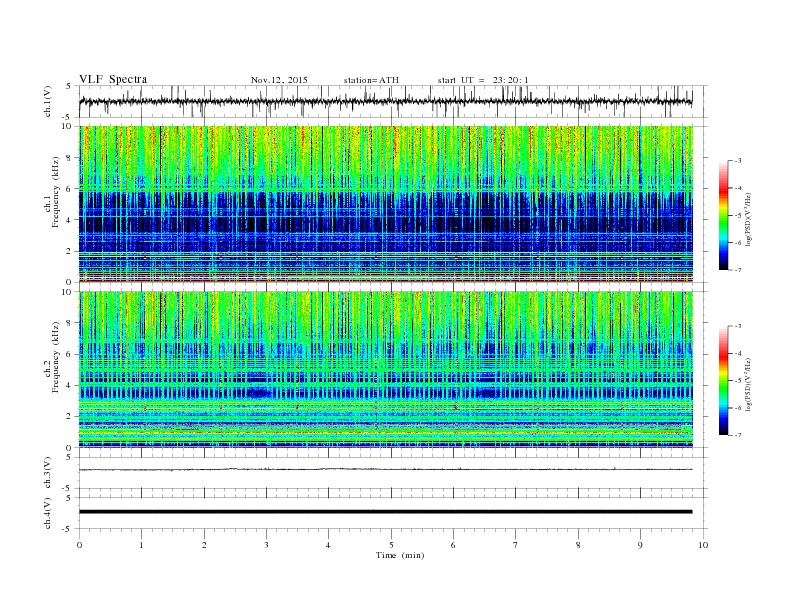The image size is (792, 612).
Task: Click the log(PSD) label beside ch.1 colorbar
Action: click(x=748, y=219)
